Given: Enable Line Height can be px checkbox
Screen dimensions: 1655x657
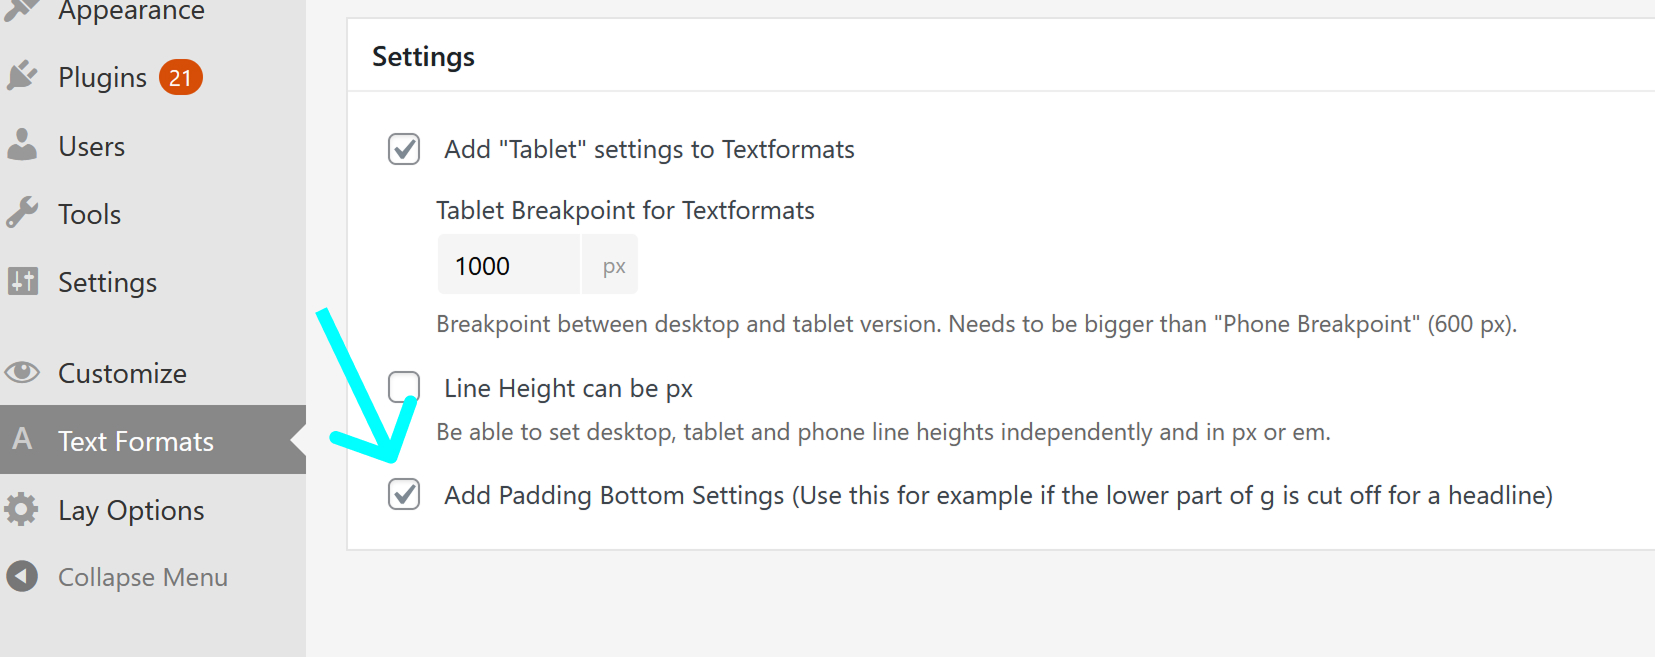Looking at the screenshot, I should point(404,387).
